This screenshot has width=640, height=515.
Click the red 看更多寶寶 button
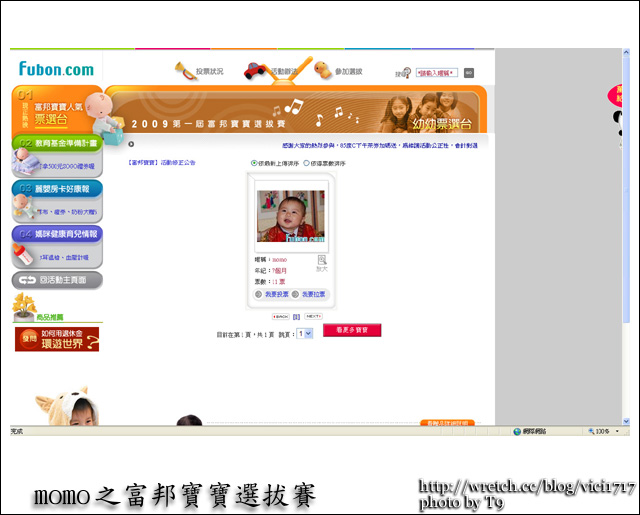point(352,330)
